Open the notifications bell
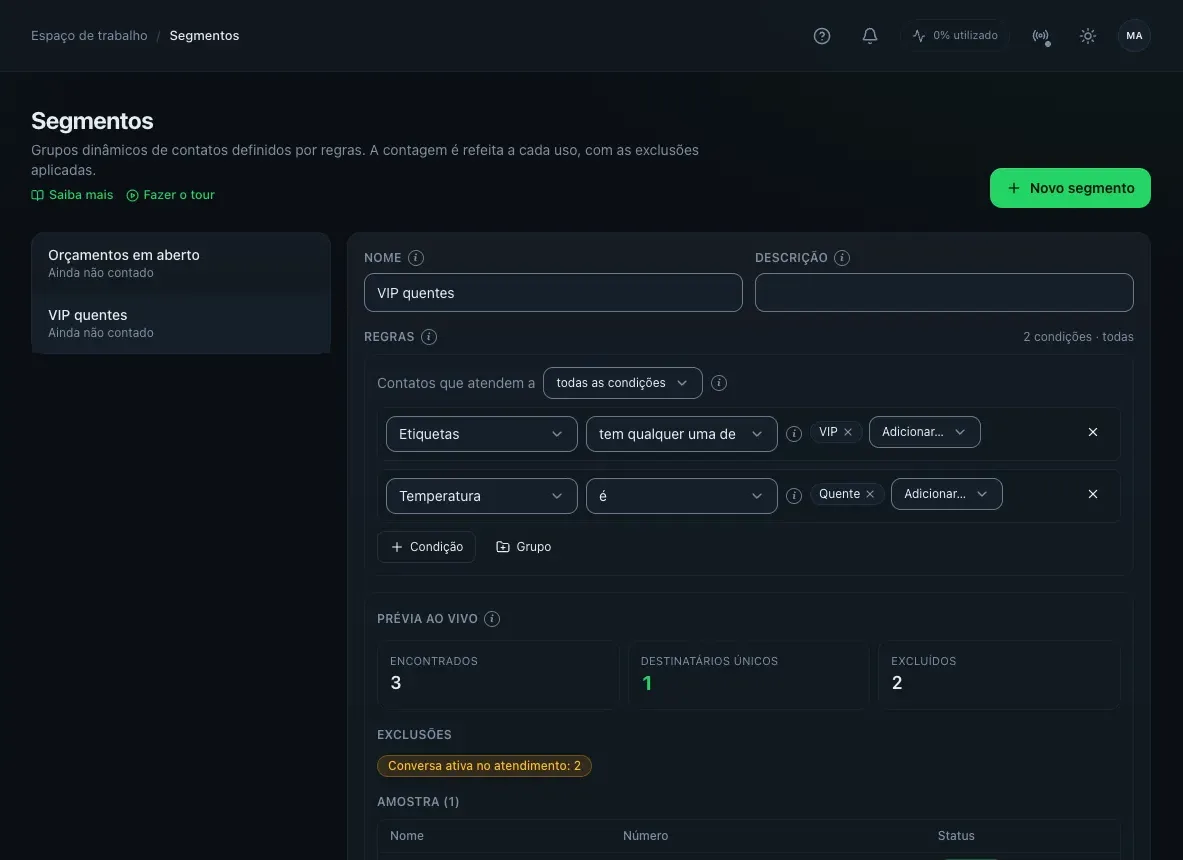Screen dimensions: 1183x860 [869, 35]
